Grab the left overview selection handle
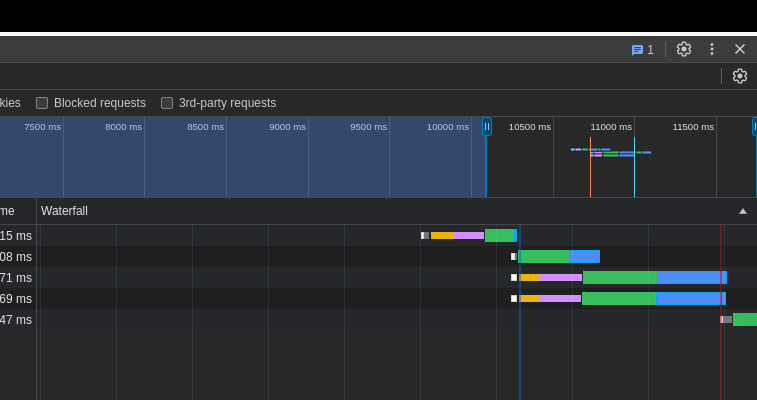757x400 pixels. pyautogui.click(x=487, y=127)
